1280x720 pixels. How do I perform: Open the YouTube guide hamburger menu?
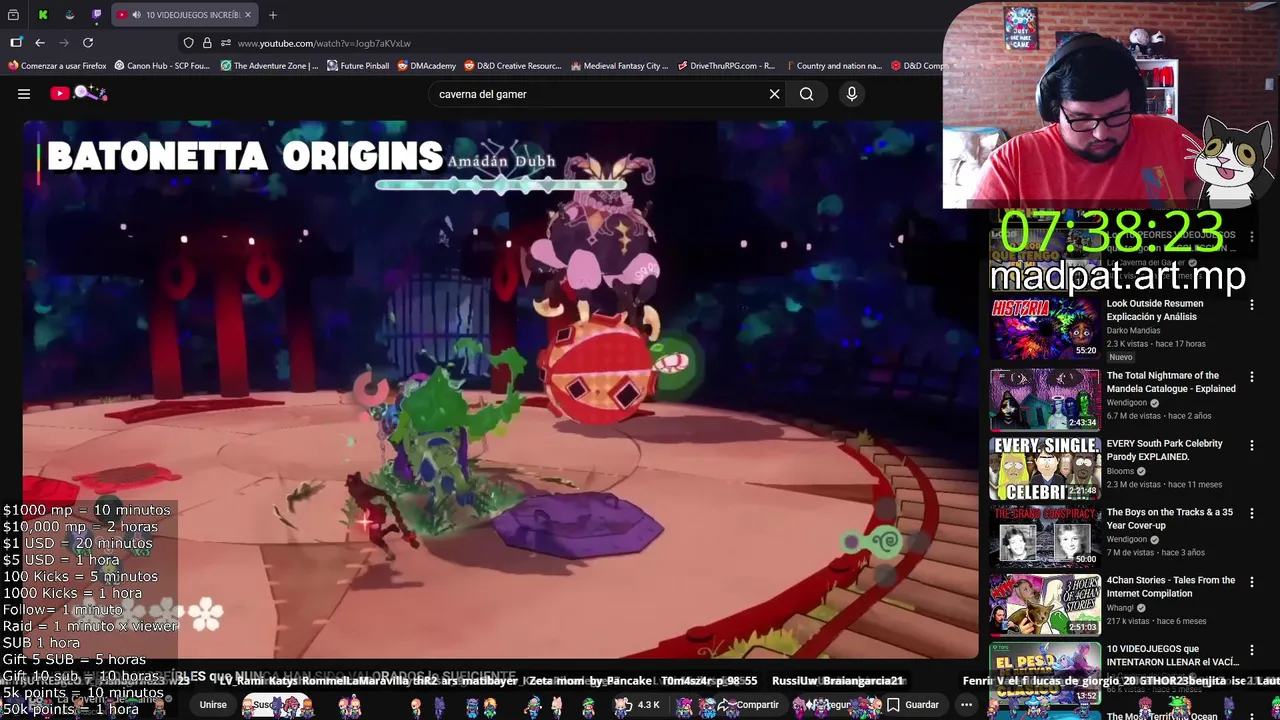click(24, 94)
